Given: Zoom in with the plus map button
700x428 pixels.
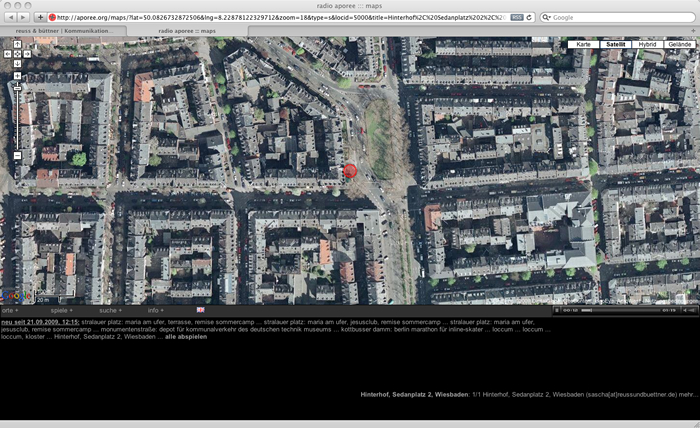Looking at the screenshot, I should [x=17, y=75].
